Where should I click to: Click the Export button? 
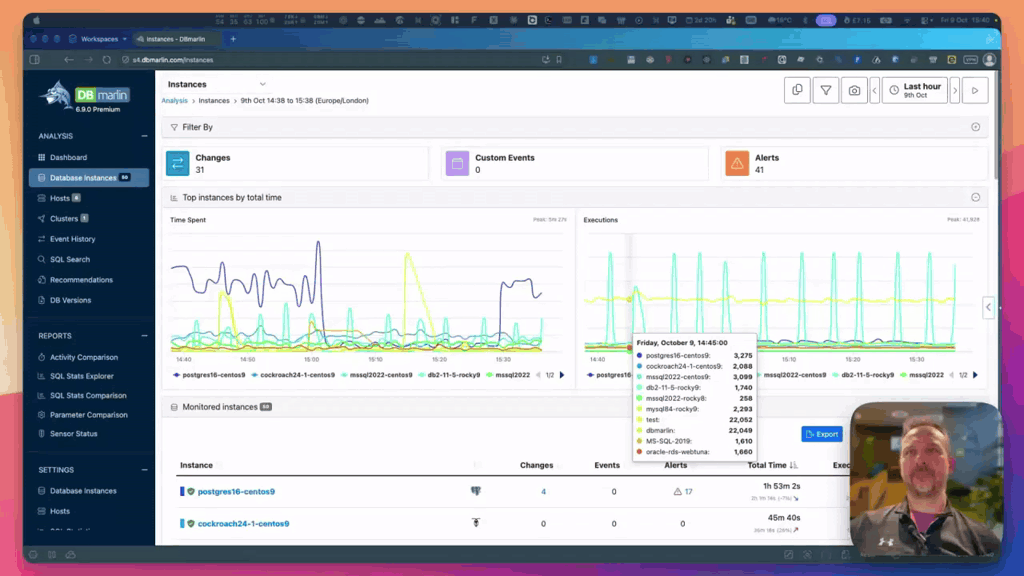(x=822, y=434)
